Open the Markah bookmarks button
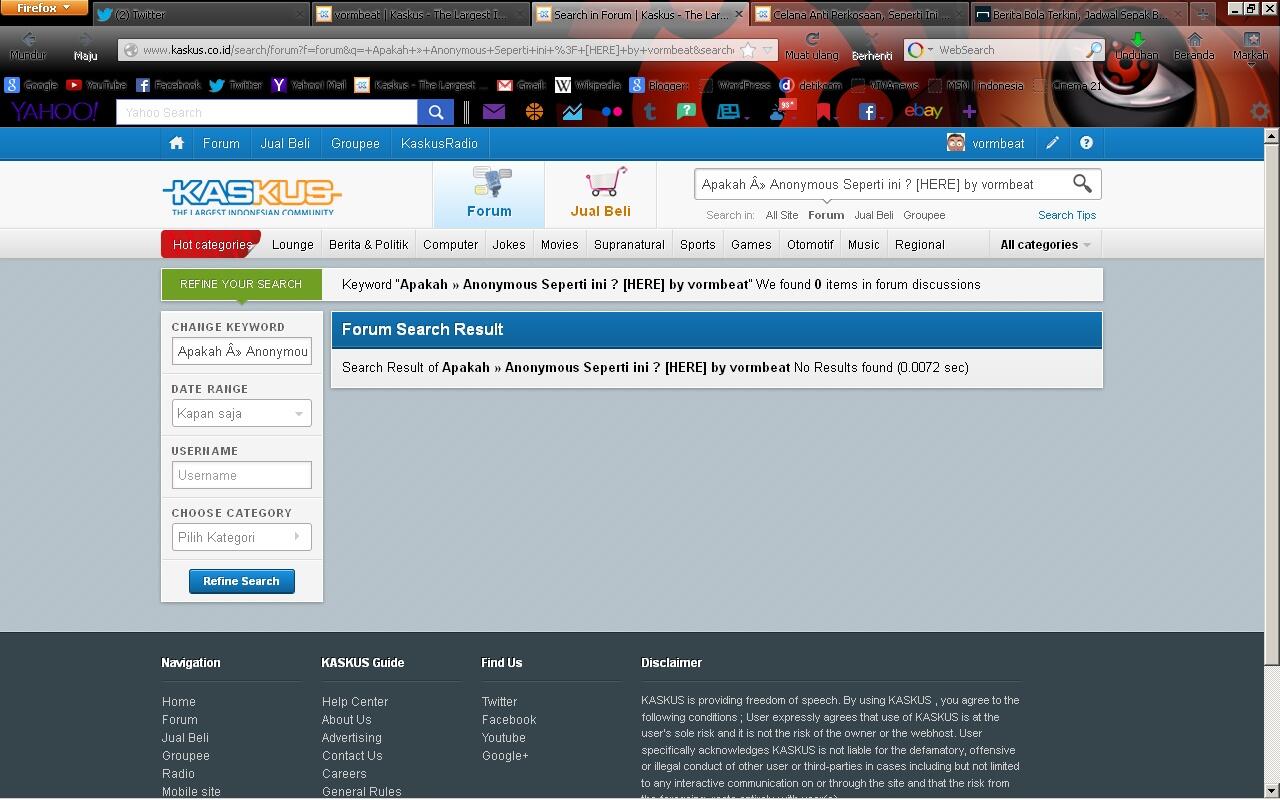The image size is (1280, 800). [x=1250, y=46]
